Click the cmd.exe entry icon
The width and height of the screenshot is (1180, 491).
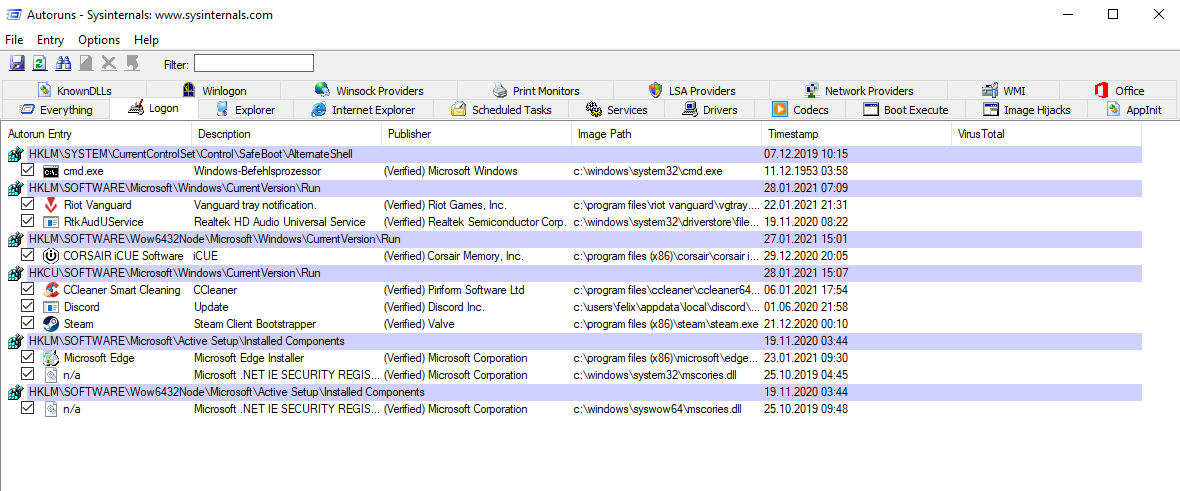pos(50,171)
